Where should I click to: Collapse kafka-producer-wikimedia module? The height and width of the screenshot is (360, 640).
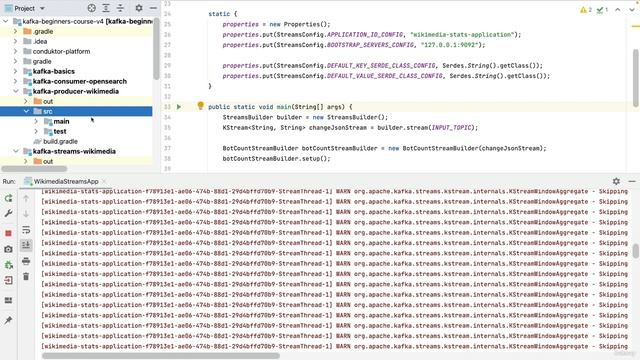tap(16, 91)
